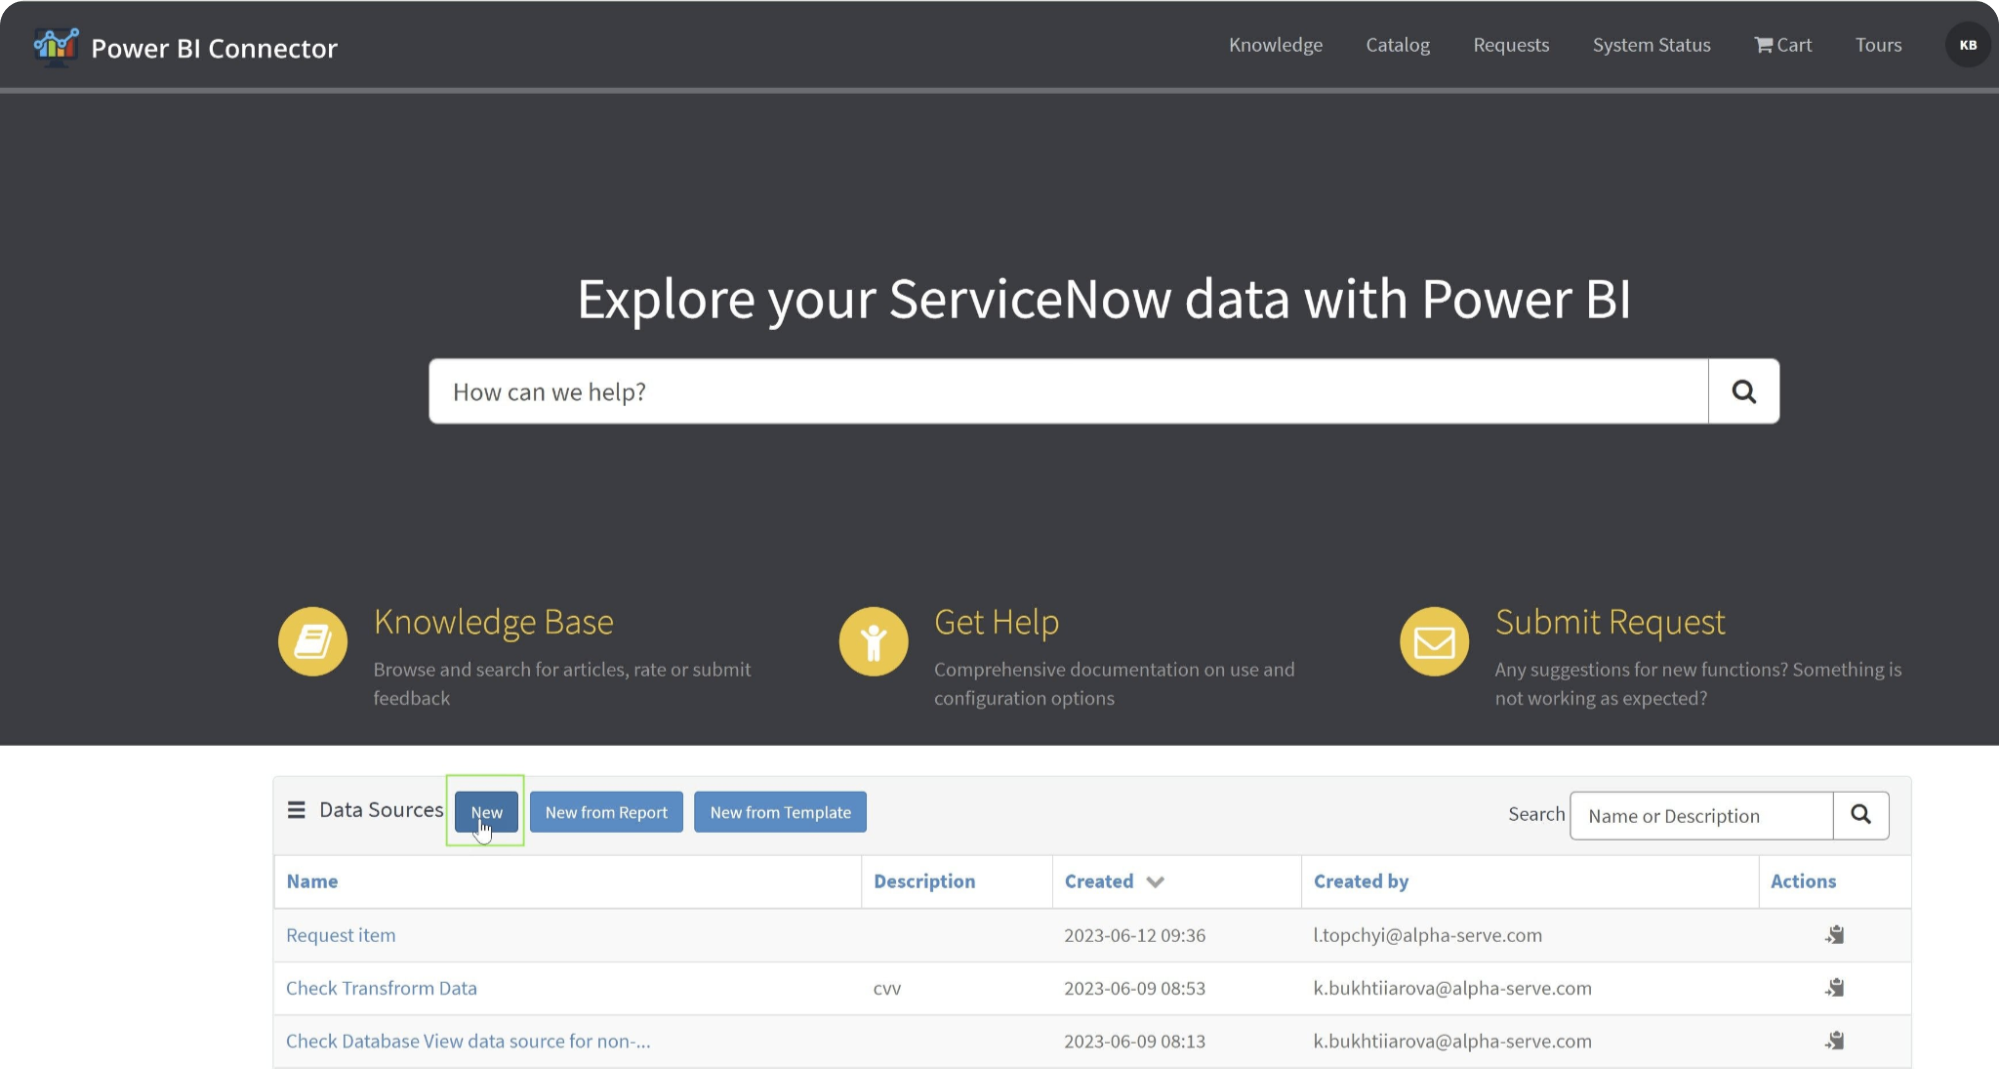Open Check Database View data source link
2000x1069 pixels.
coord(468,1041)
